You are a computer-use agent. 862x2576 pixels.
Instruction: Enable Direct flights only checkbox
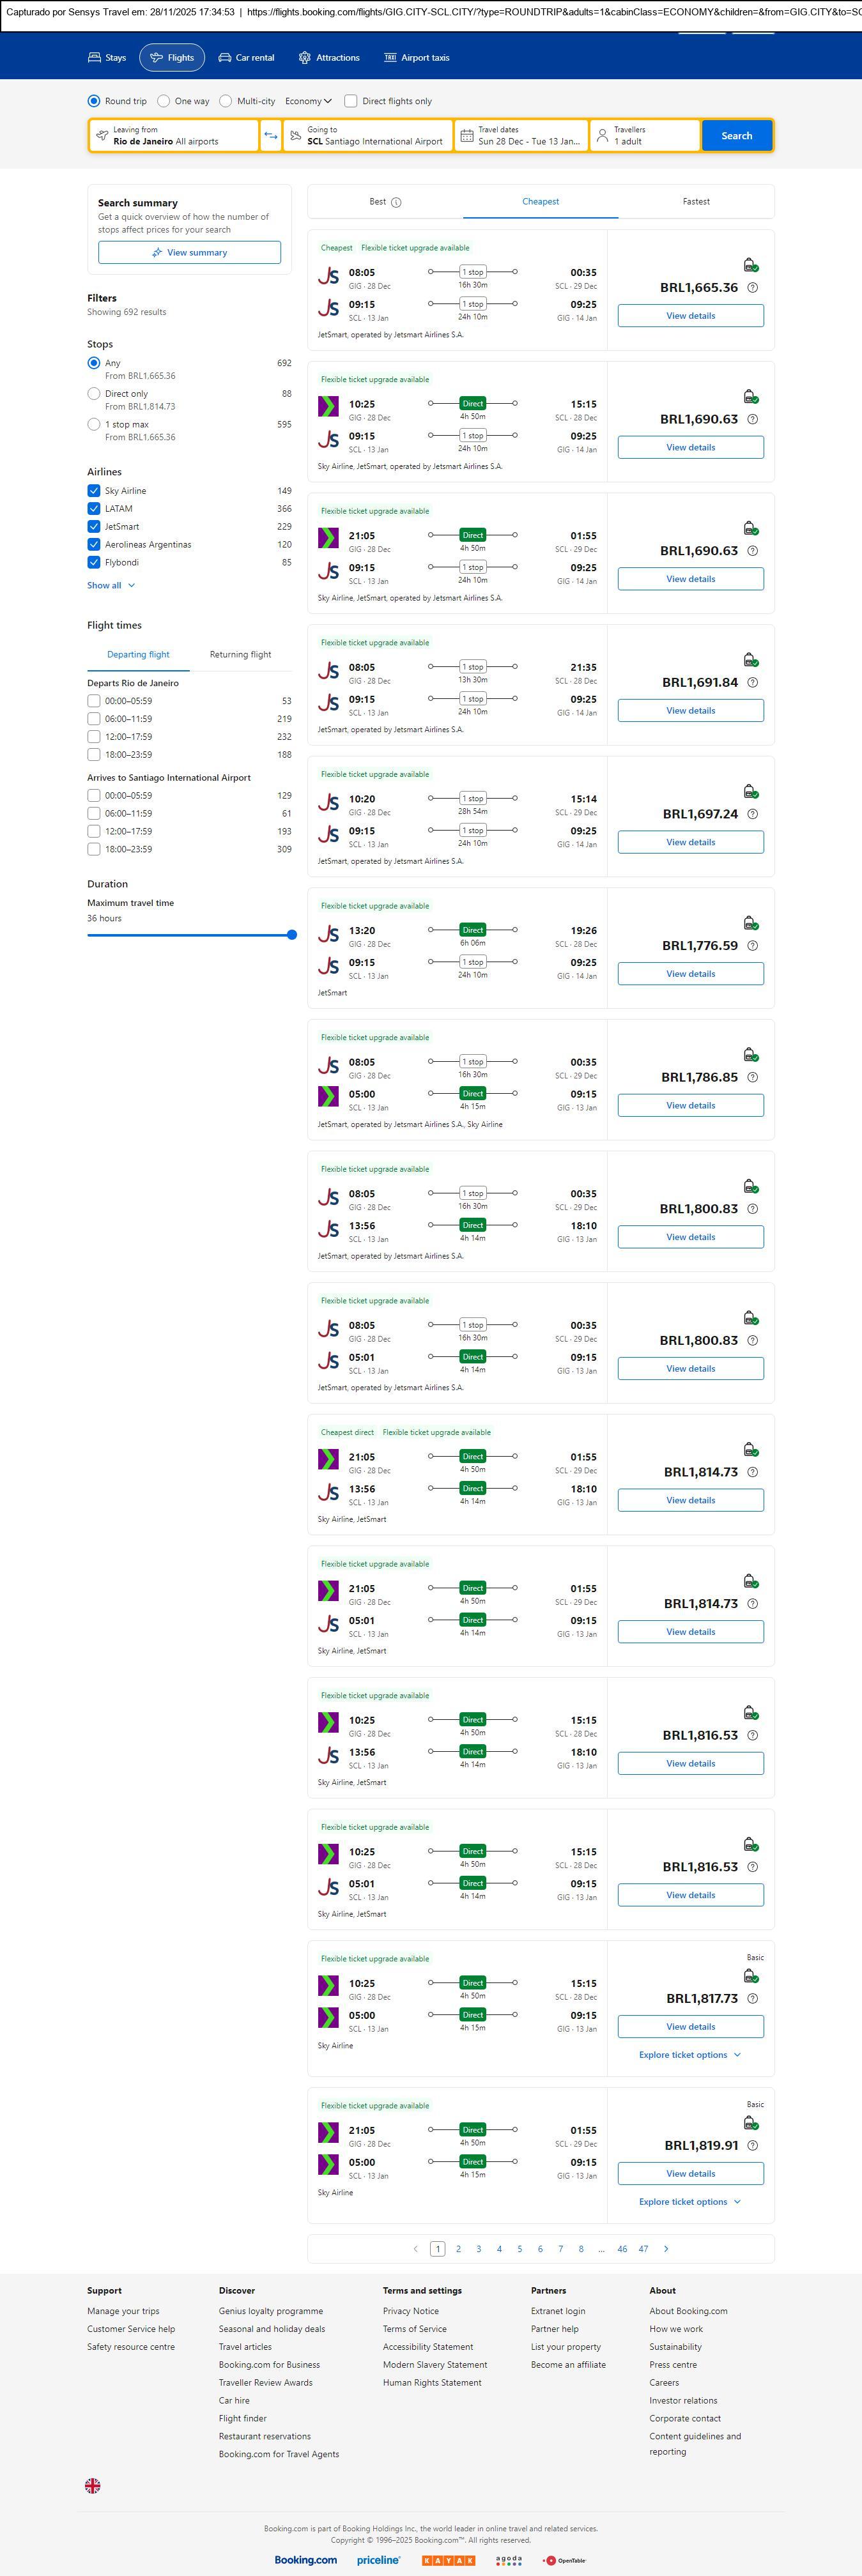[x=351, y=101]
